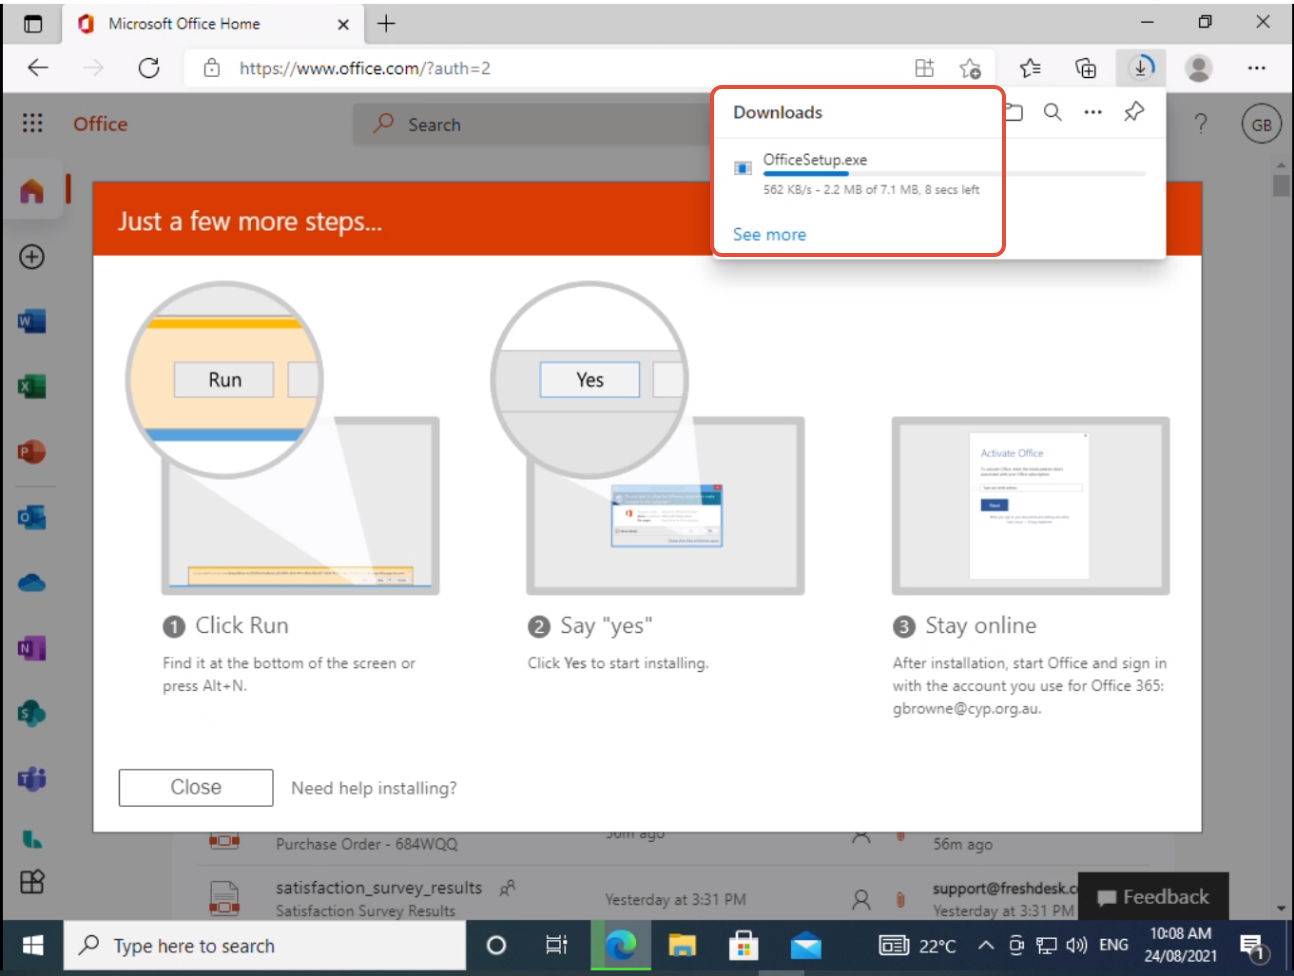Open OneNote from the Office sidebar
1294x976 pixels.
32,648
